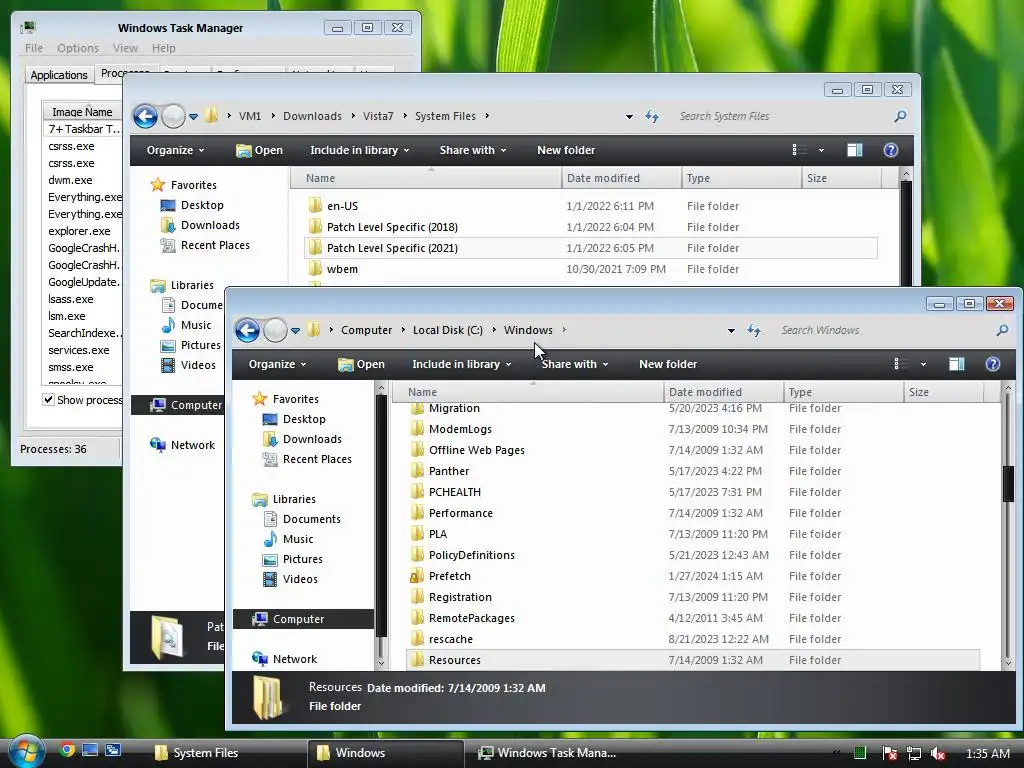1024x768 pixels.
Task: Click Windows folder vertical scrollbar thumb
Action: pos(1008,484)
